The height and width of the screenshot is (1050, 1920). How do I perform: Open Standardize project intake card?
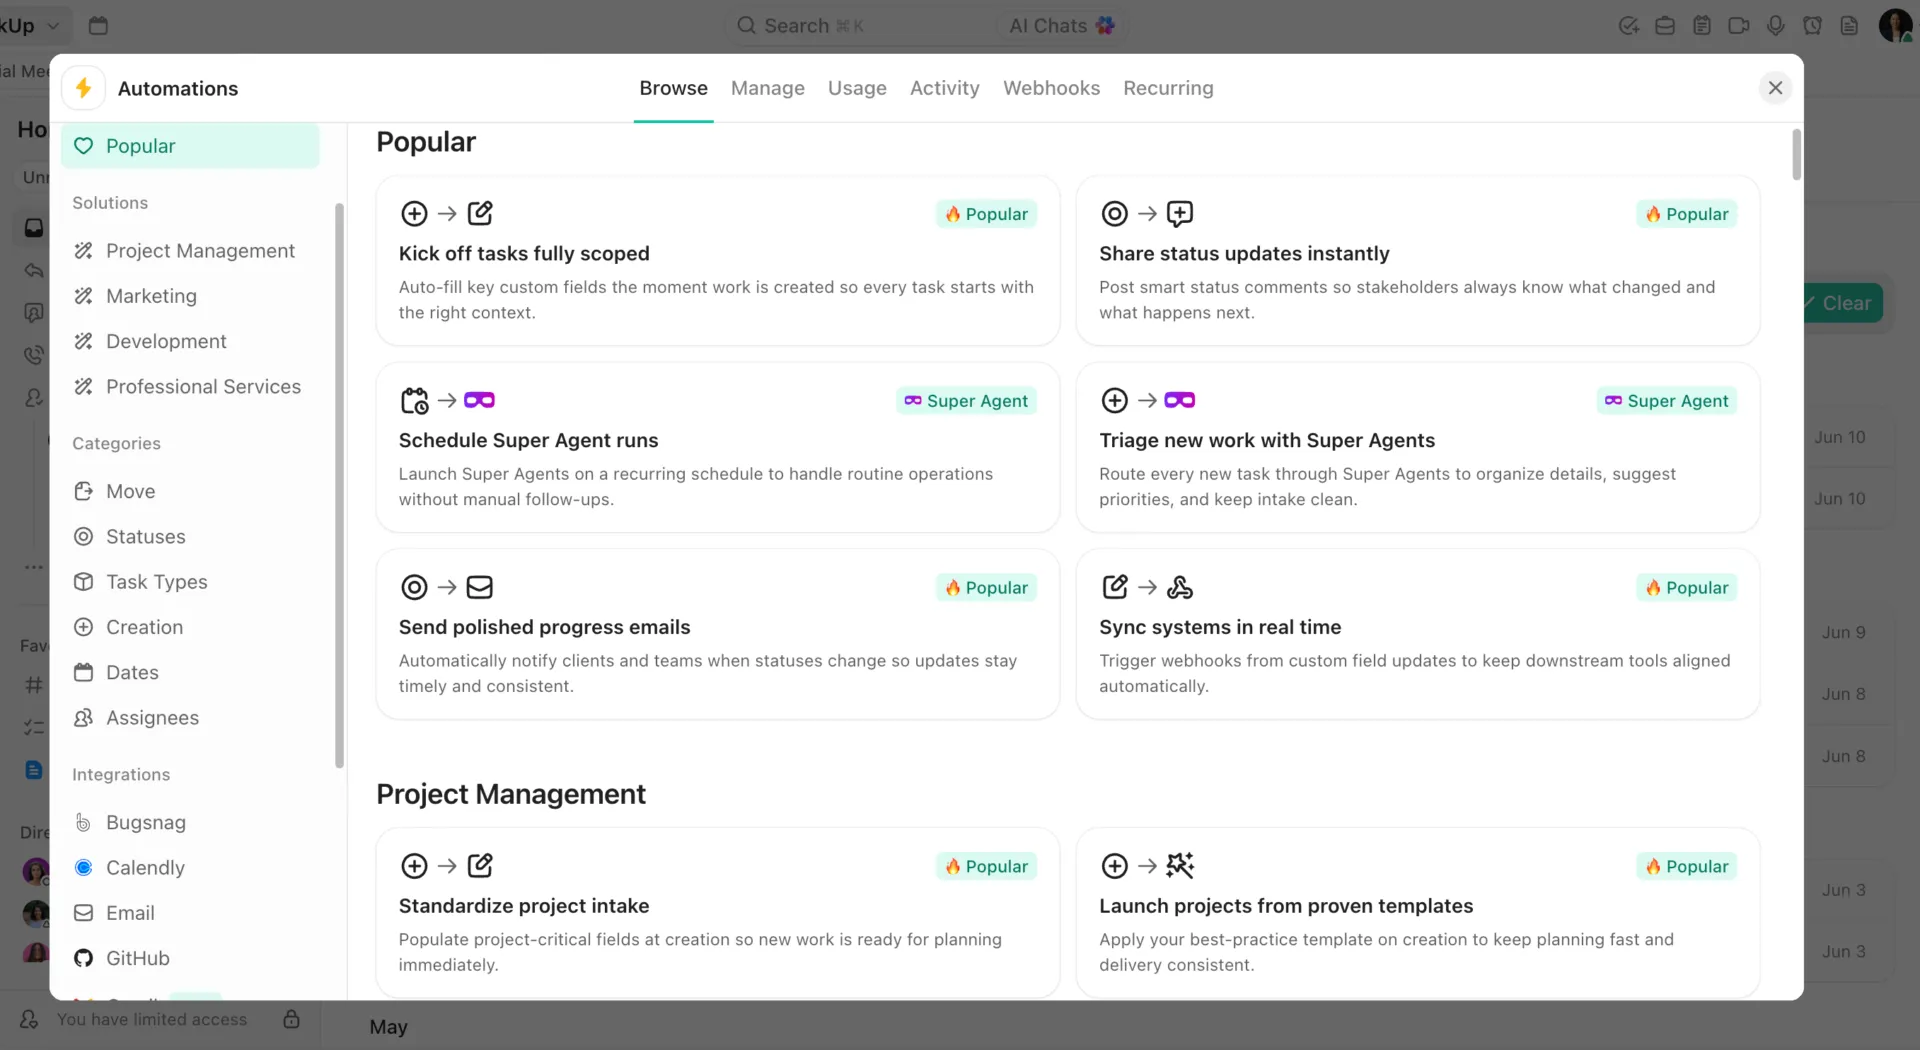pos(717,912)
